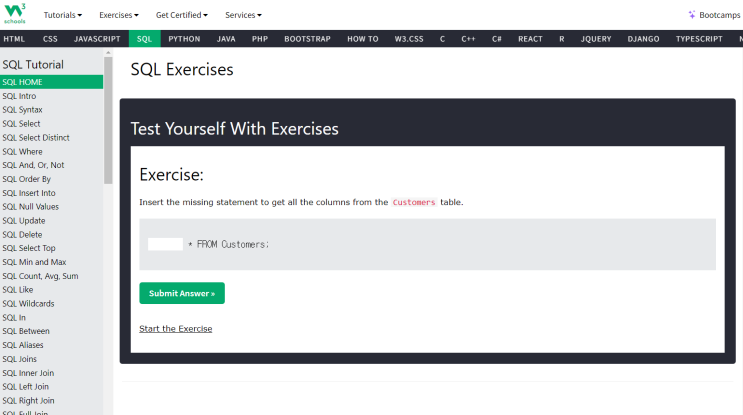This screenshot has height=415, width=743.
Task: Open the PYTHON tab
Action: point(184,39)
